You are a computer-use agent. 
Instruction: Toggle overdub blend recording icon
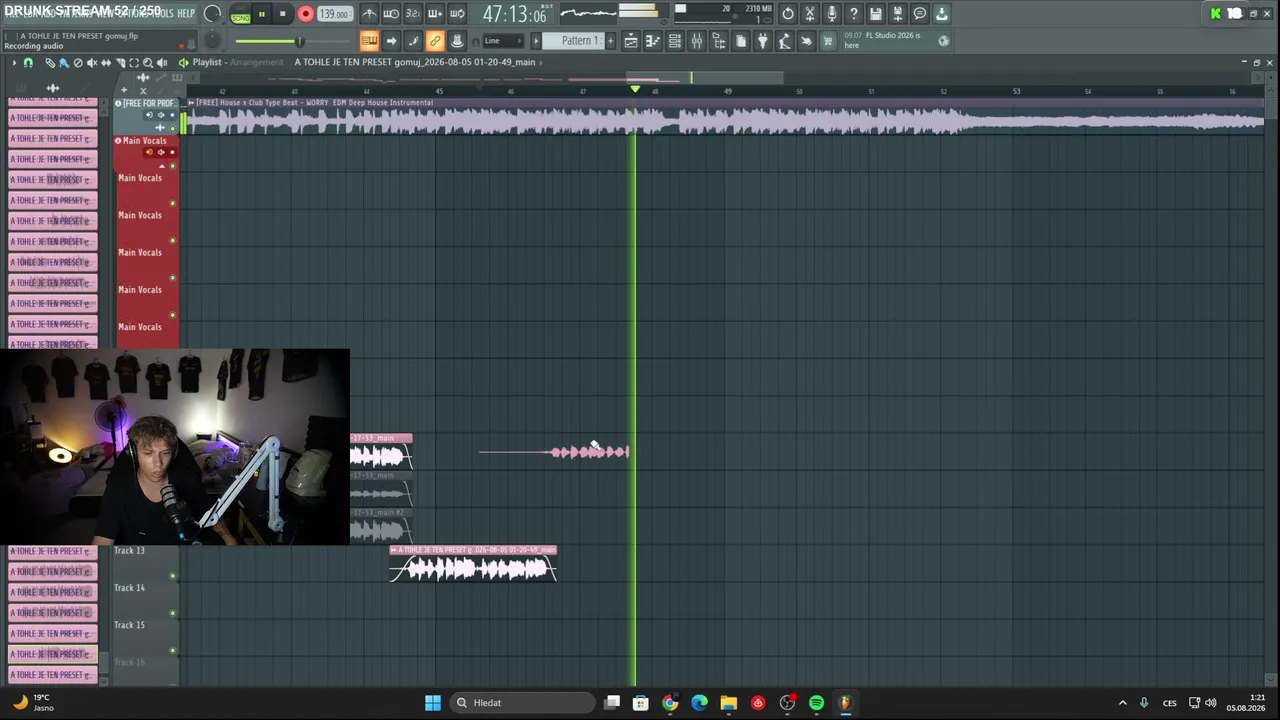pyautogui.click(x=435, y=14)
